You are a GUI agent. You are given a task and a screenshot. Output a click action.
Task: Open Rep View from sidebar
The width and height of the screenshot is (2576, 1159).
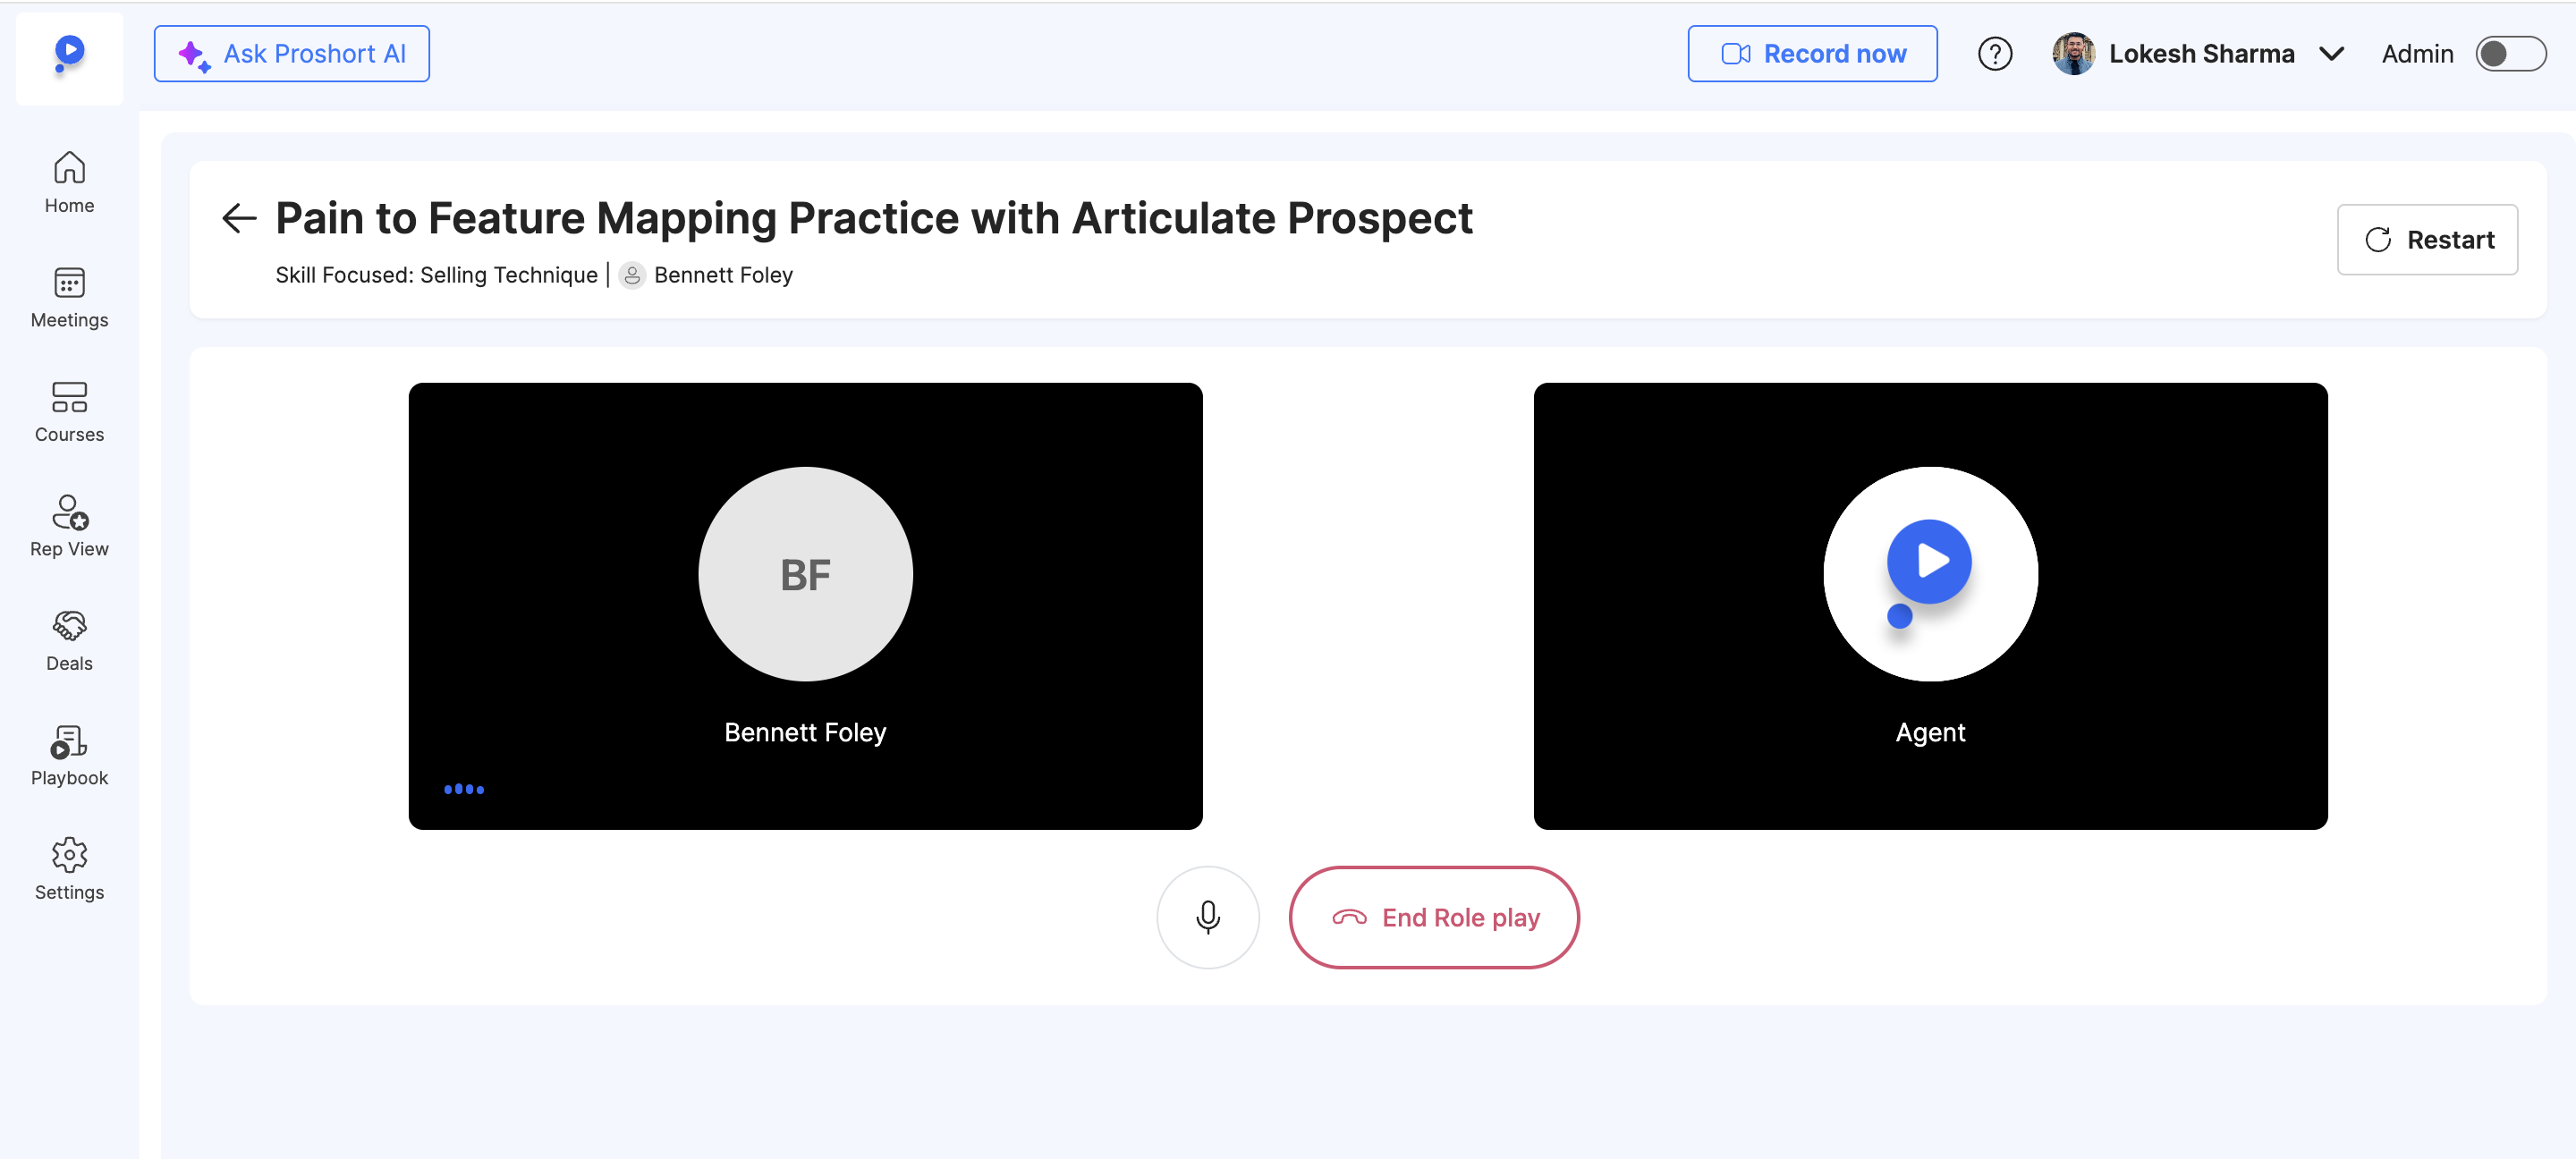[69, 526]
